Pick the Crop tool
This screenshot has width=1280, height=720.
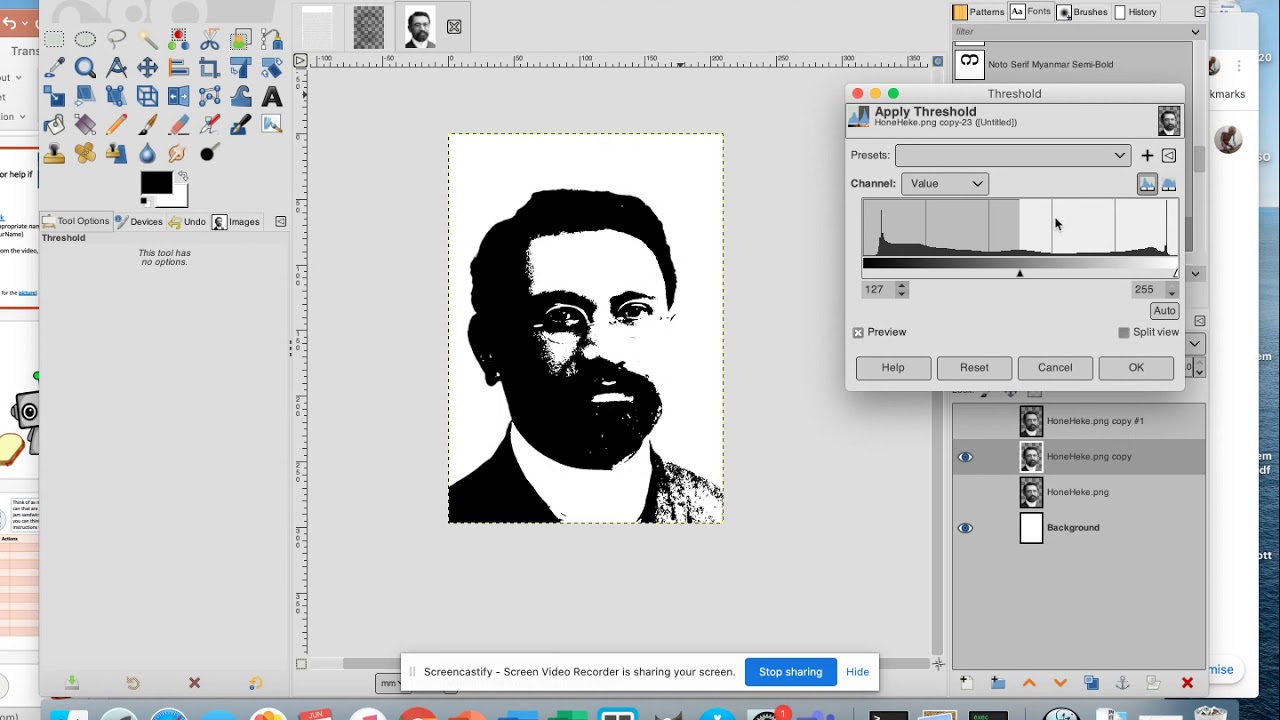point(209,68)
